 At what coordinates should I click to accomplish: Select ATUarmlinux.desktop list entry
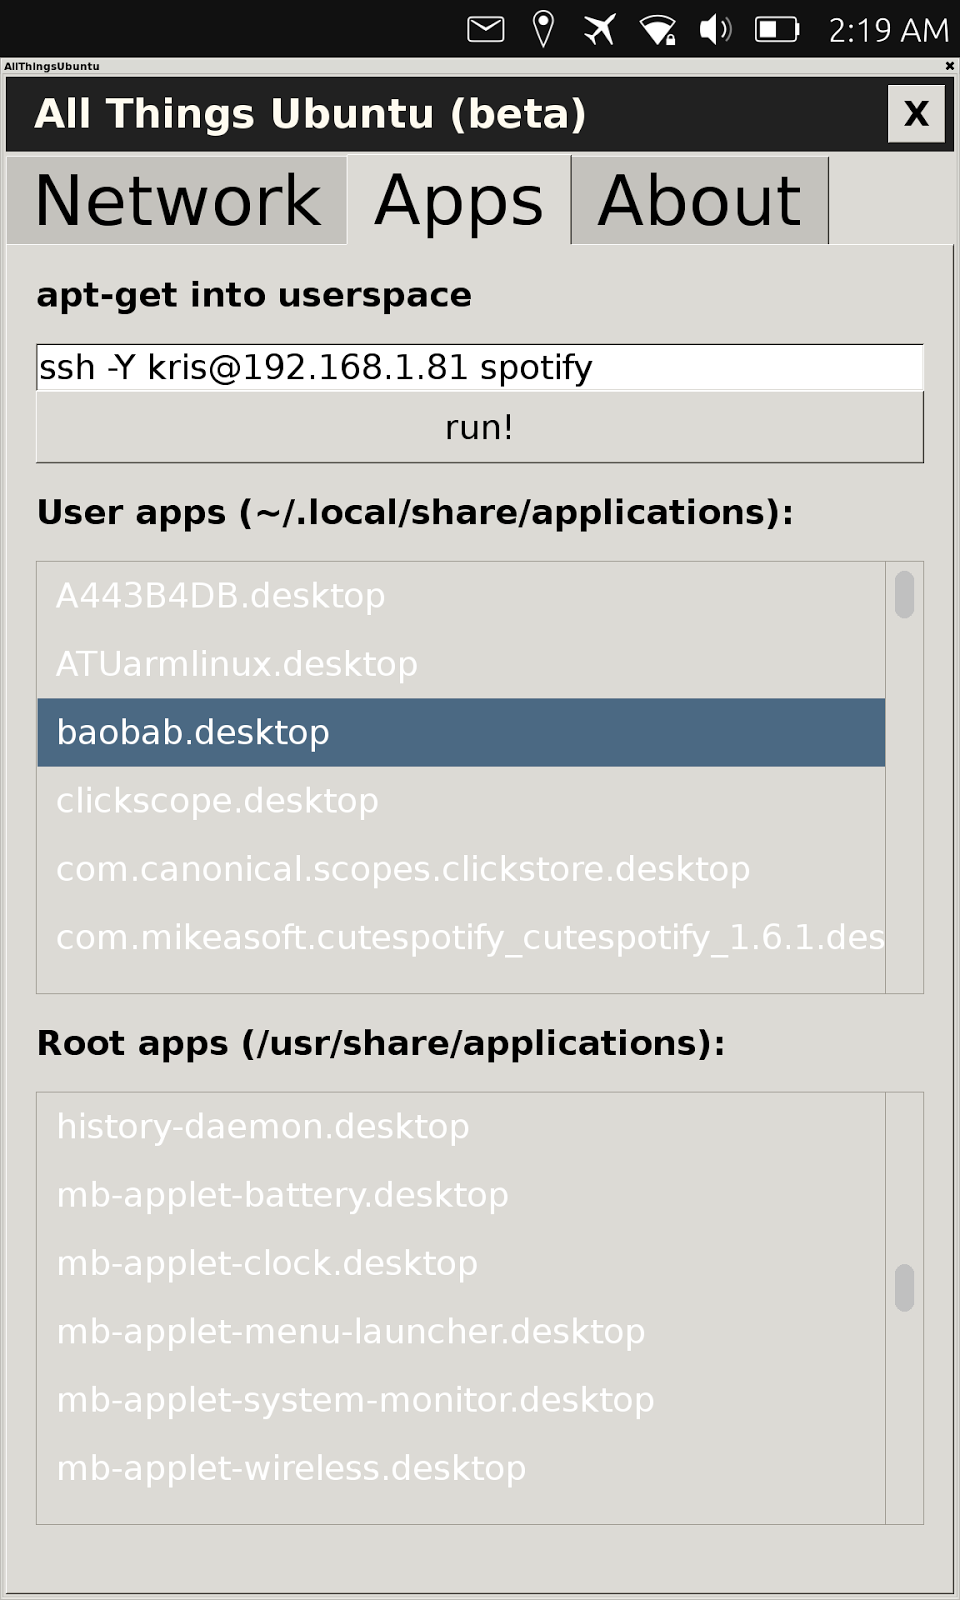[461, 664]
